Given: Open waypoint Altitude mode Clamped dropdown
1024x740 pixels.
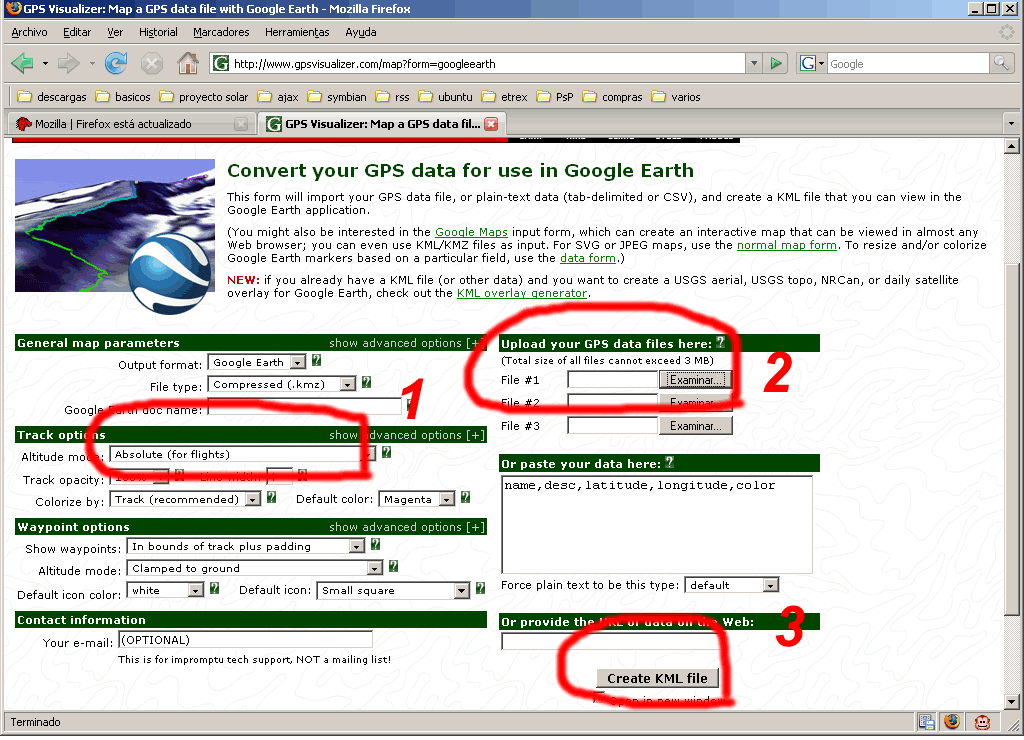Looking at the screenshot, I should [255, 569].
